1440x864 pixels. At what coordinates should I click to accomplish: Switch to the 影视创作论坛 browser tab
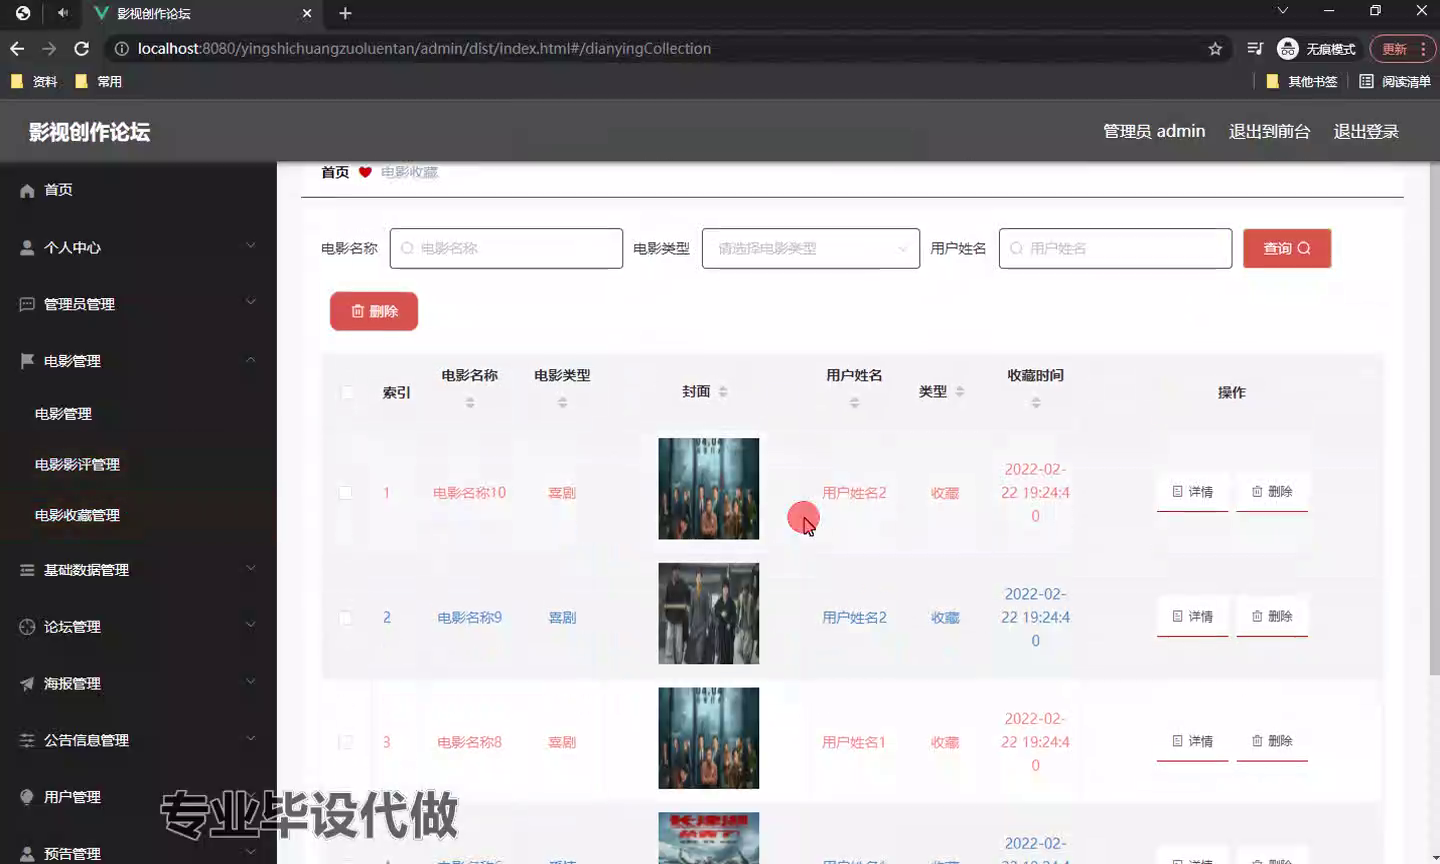(x=203, y=13)
